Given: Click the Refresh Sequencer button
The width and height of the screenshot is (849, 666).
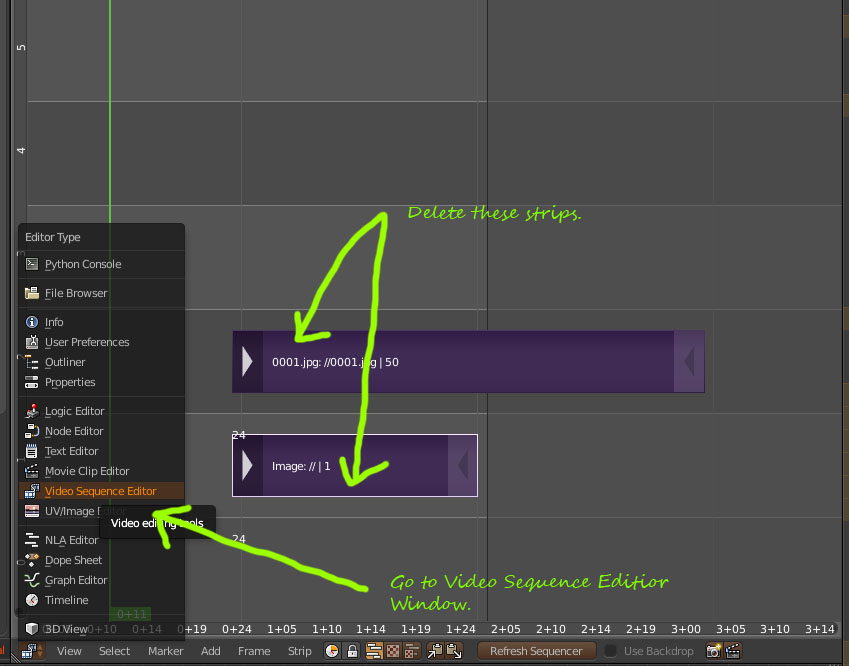Looking at the screenshot, I should (x=537, y=650).
